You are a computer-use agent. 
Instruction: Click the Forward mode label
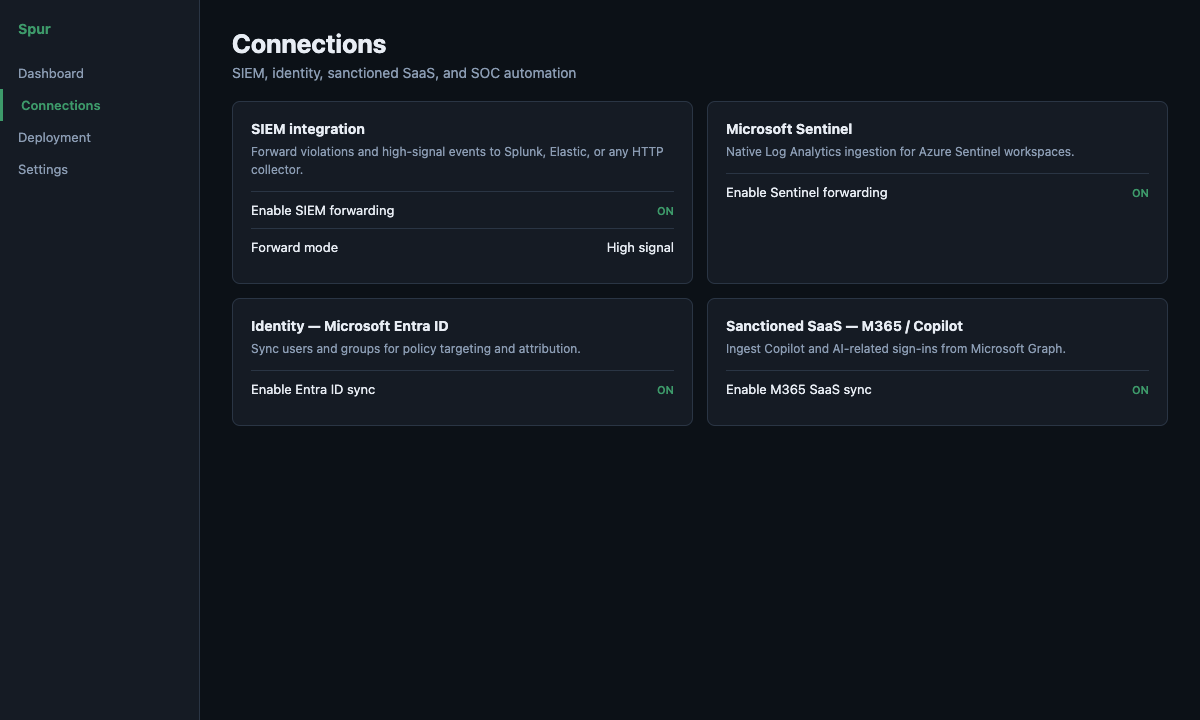pos(294,247)
